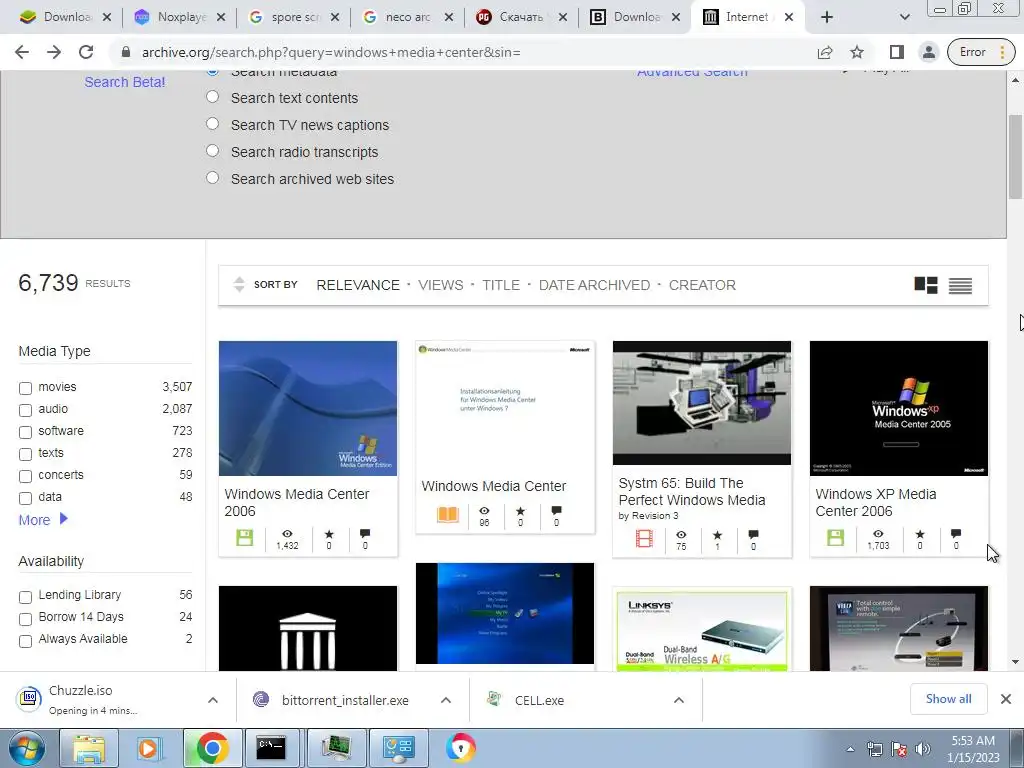Select Search text contents option

pos(212,97)
